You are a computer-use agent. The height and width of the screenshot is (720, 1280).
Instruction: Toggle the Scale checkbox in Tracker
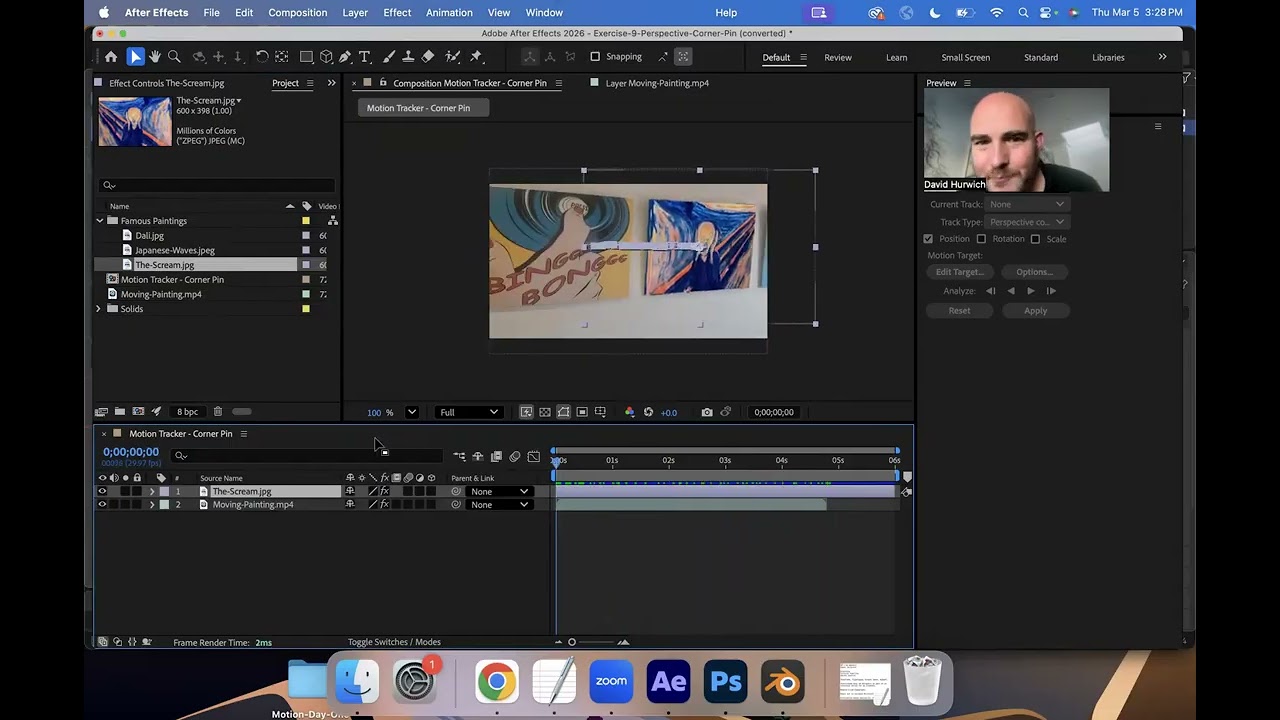pos(1035,239)
